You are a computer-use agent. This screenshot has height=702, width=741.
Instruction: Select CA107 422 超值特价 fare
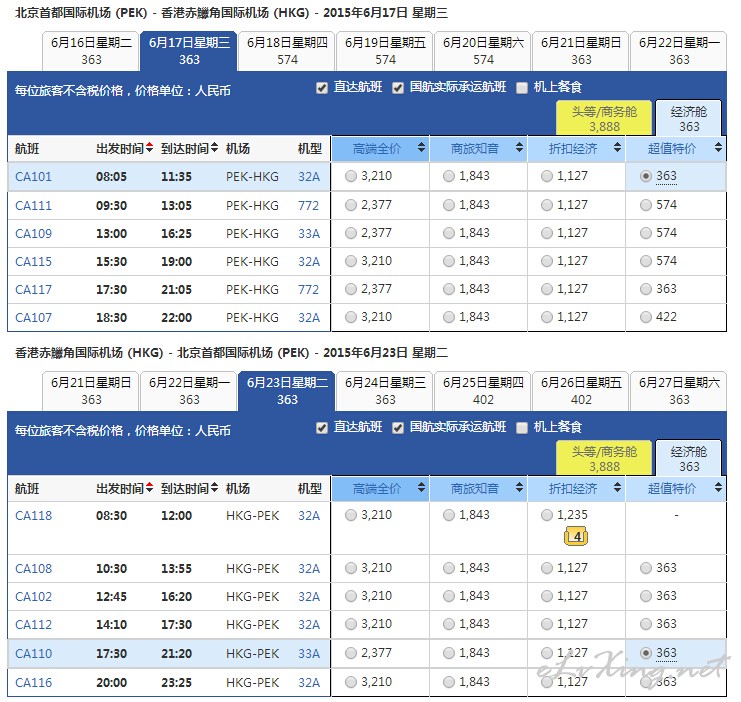click(646, 317)
